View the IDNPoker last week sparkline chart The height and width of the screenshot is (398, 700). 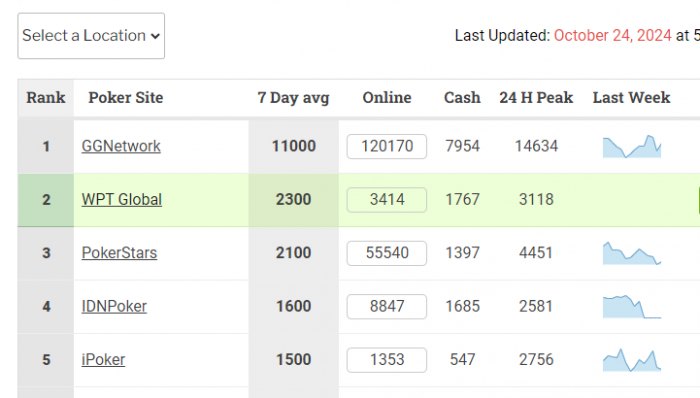pyautogui.click(x=632, y=307)
